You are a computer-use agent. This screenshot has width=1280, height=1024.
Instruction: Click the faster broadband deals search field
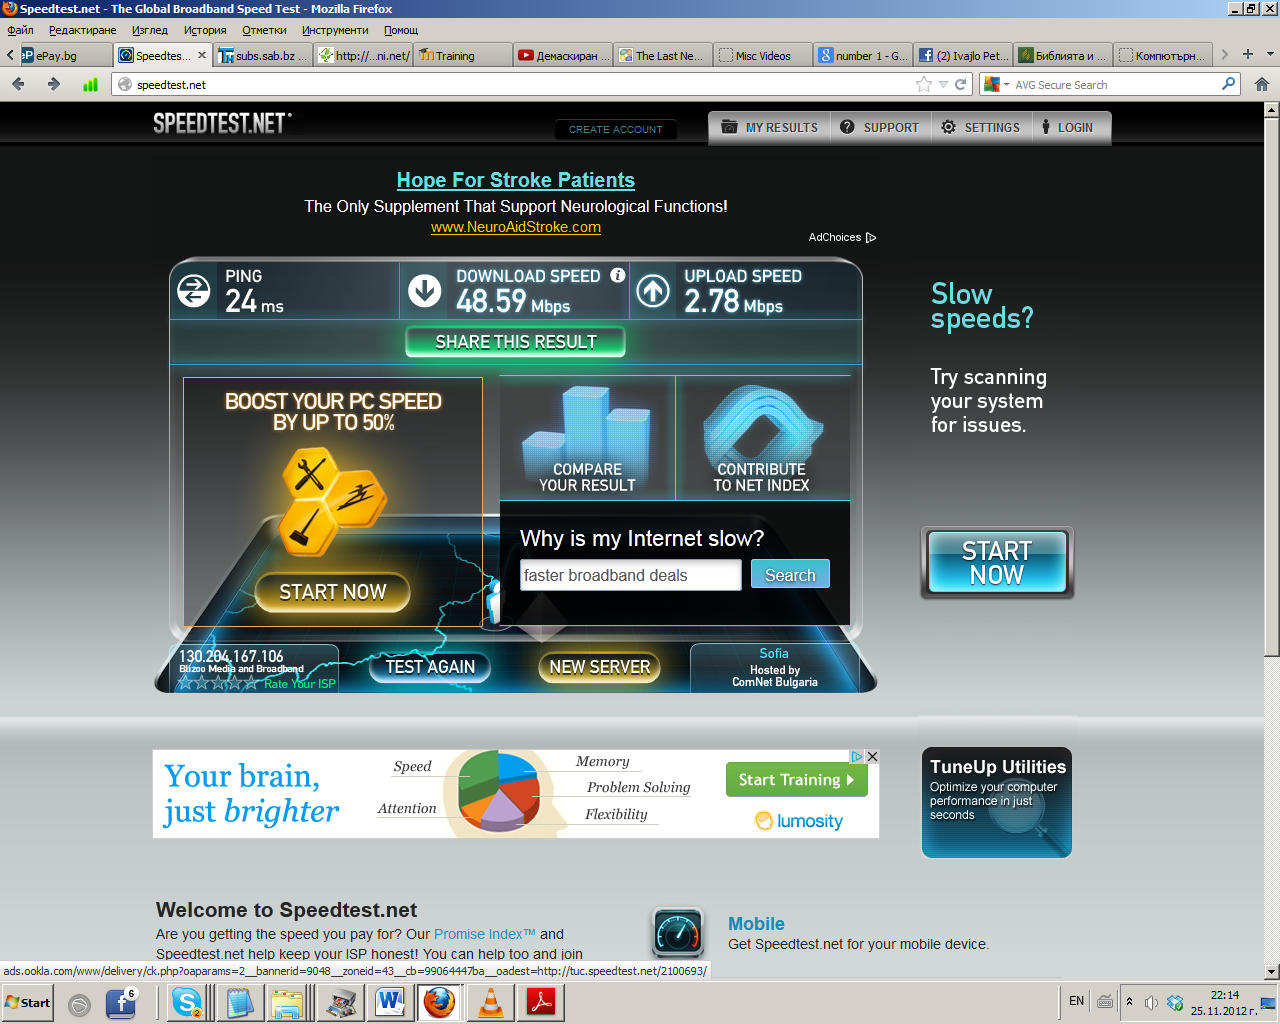tap(631, 575)
